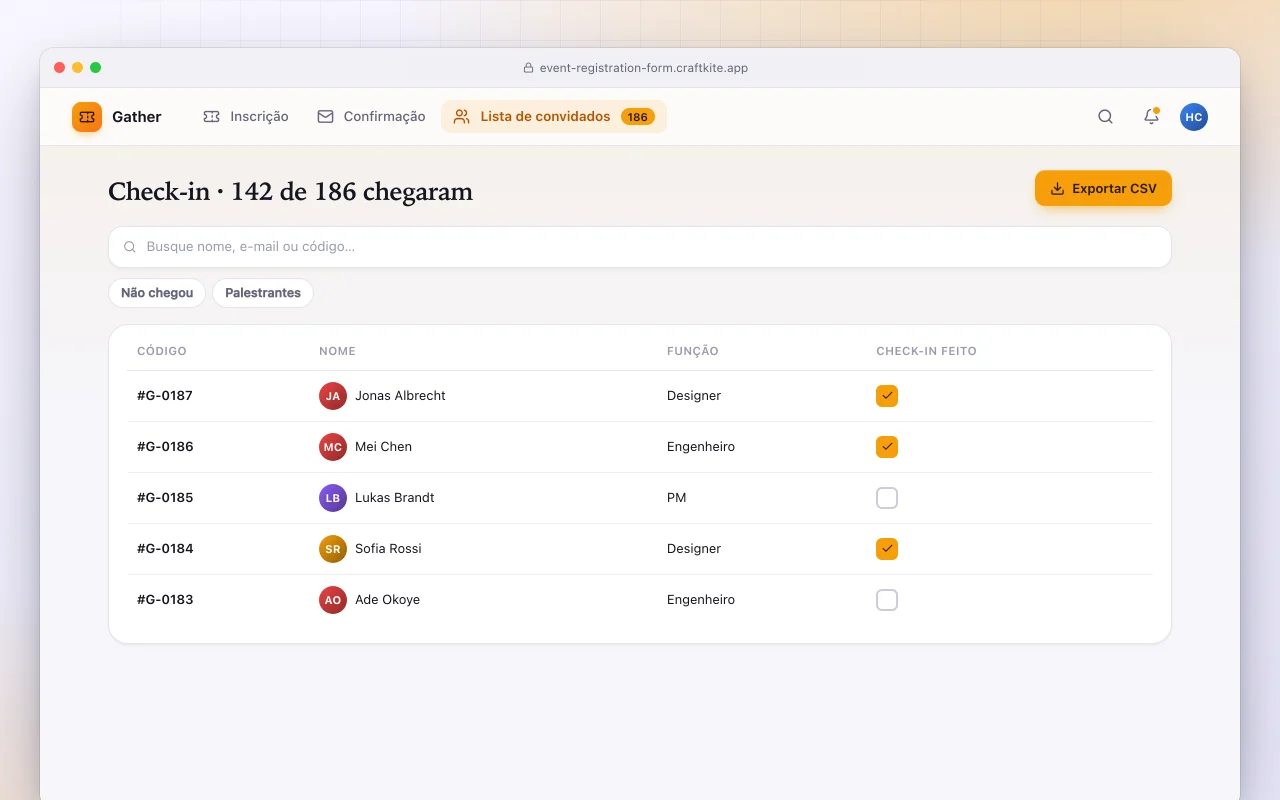Select the Lista de convidados tab

(x=554, y=117)
